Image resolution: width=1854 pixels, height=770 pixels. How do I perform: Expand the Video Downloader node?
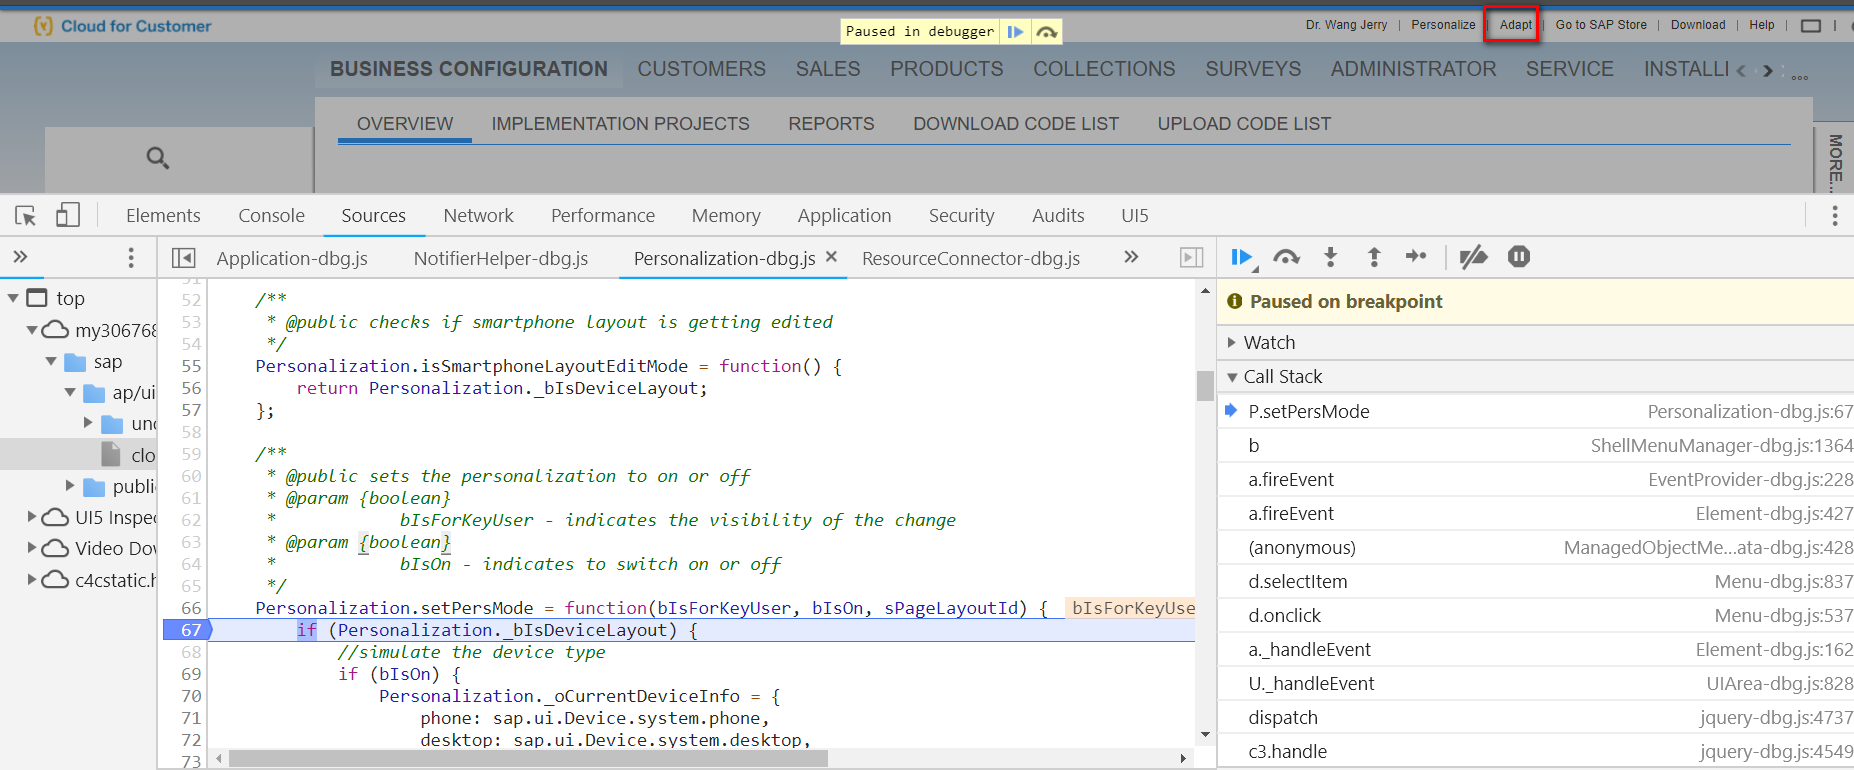pyautogui.click(x=32, y=548)
